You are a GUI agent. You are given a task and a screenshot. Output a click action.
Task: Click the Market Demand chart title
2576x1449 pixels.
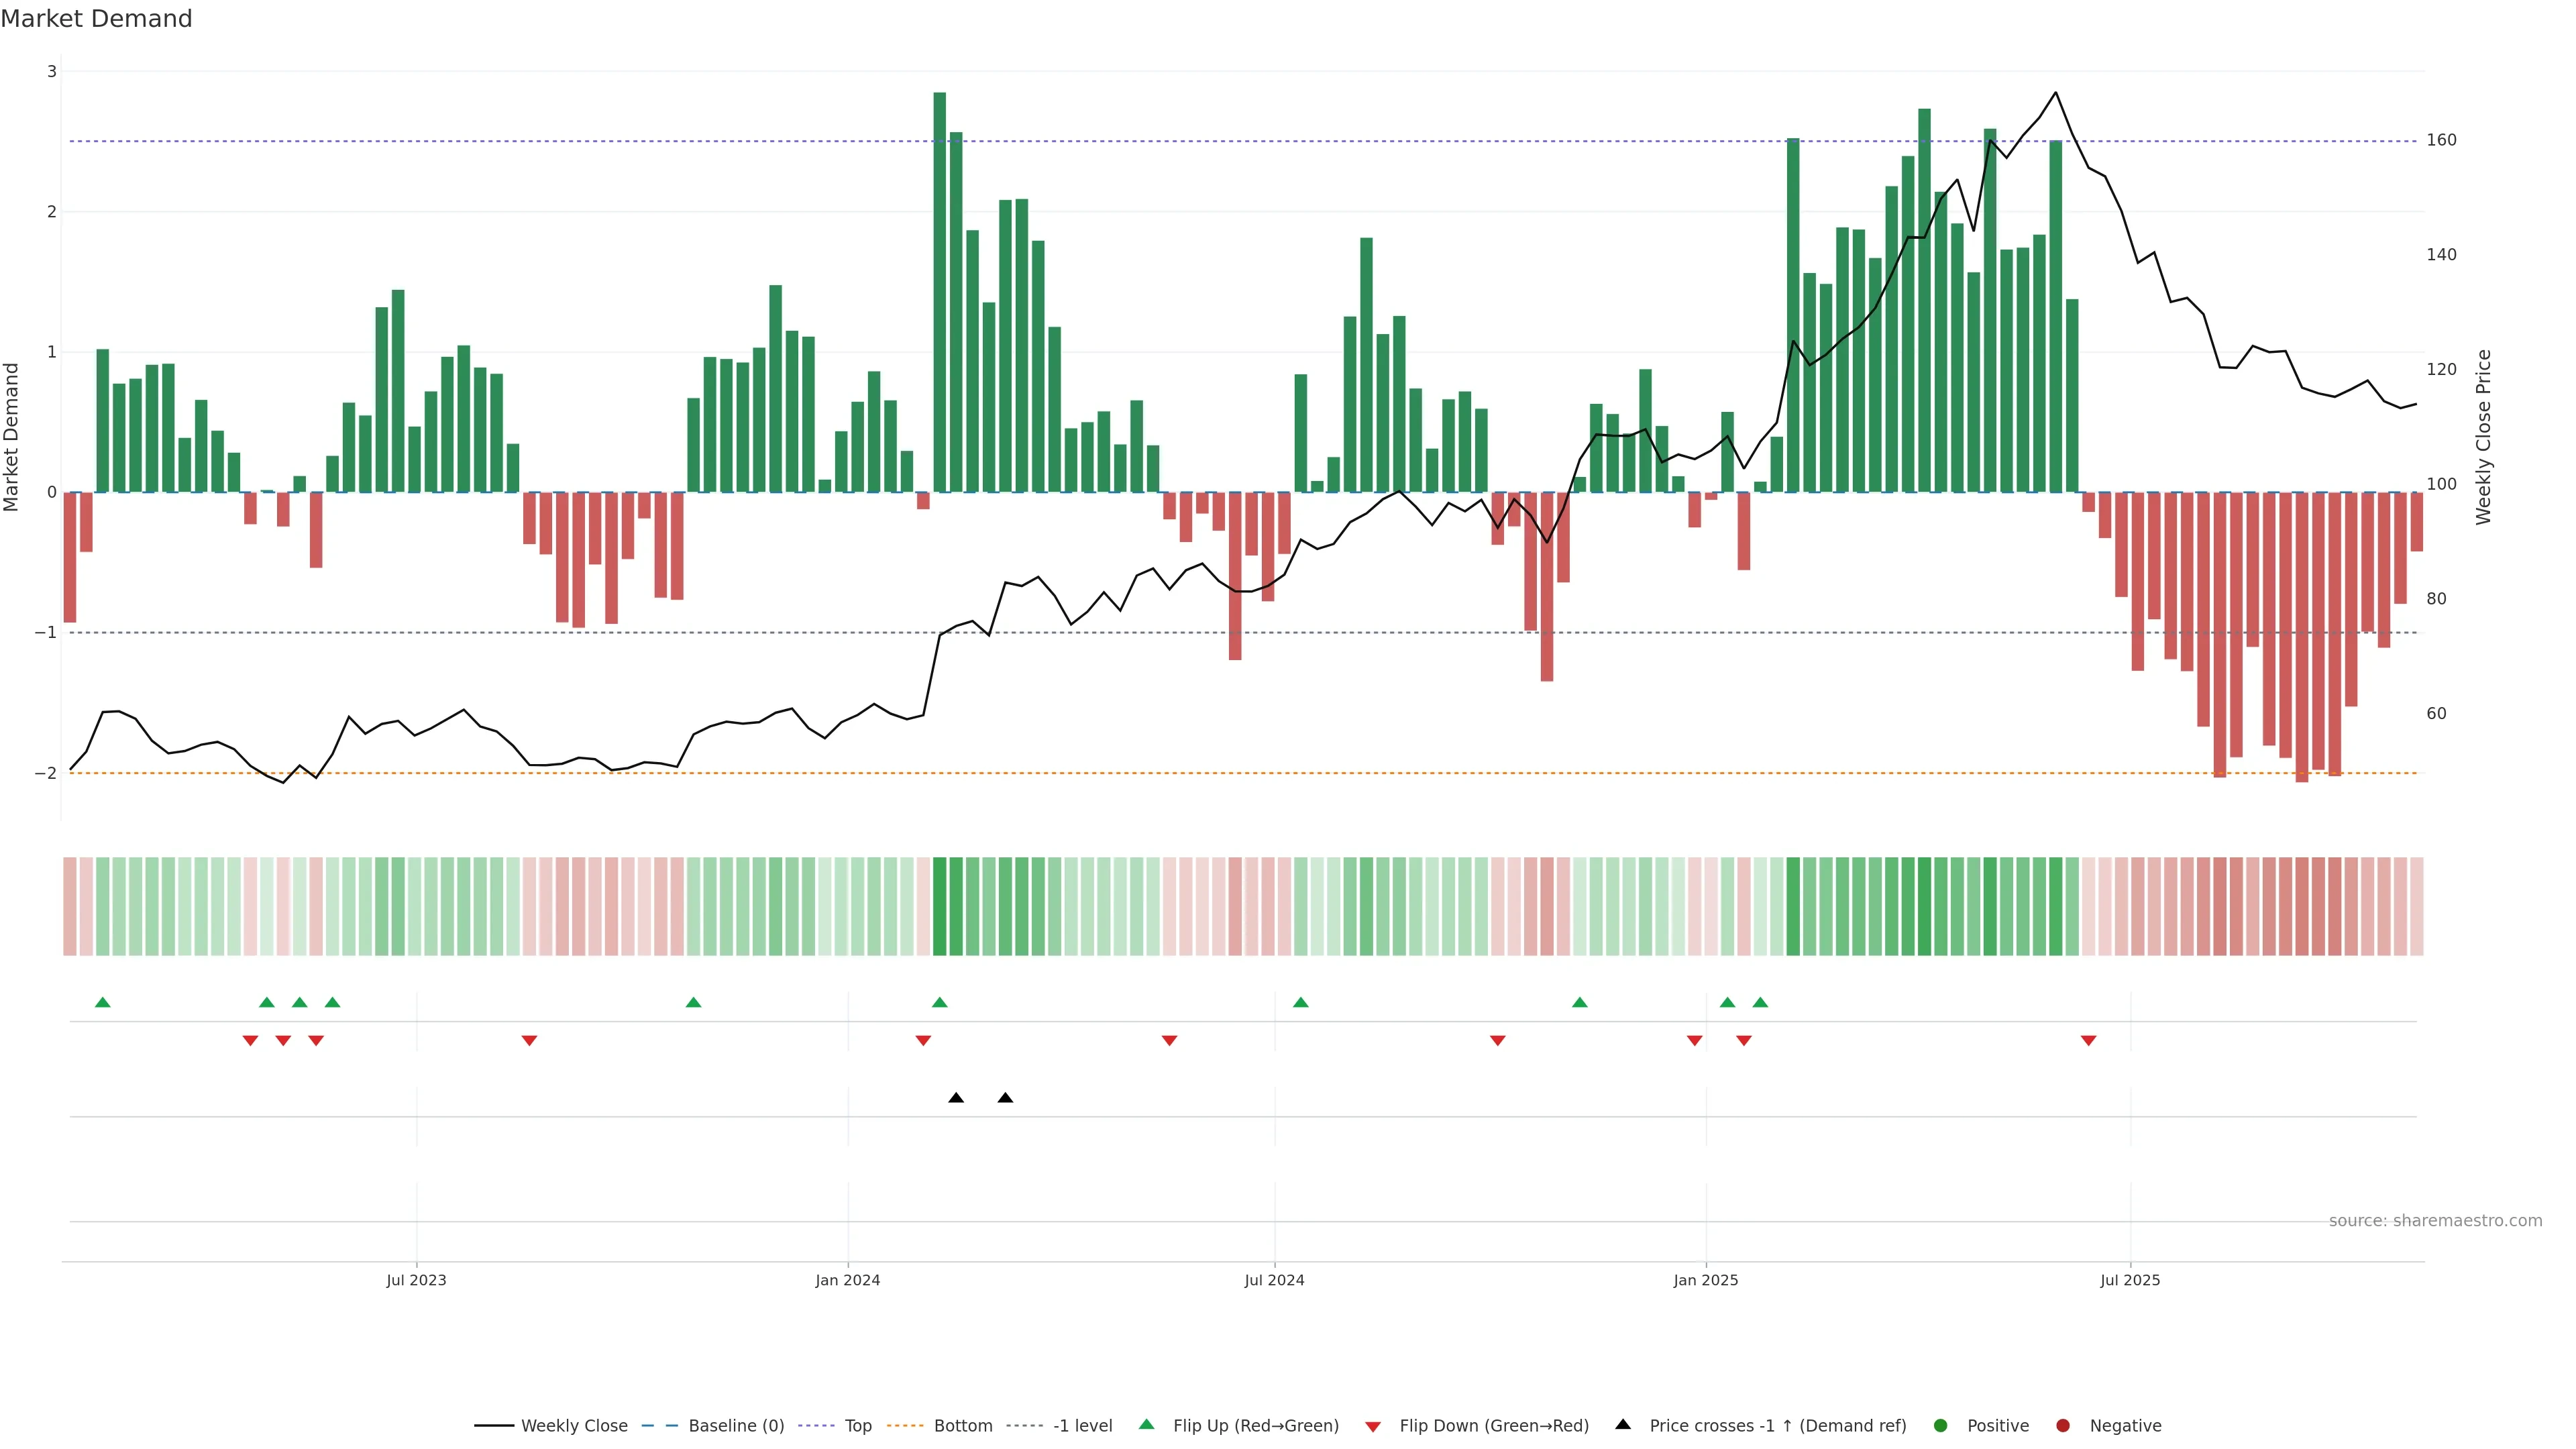[x=96, y=19]
